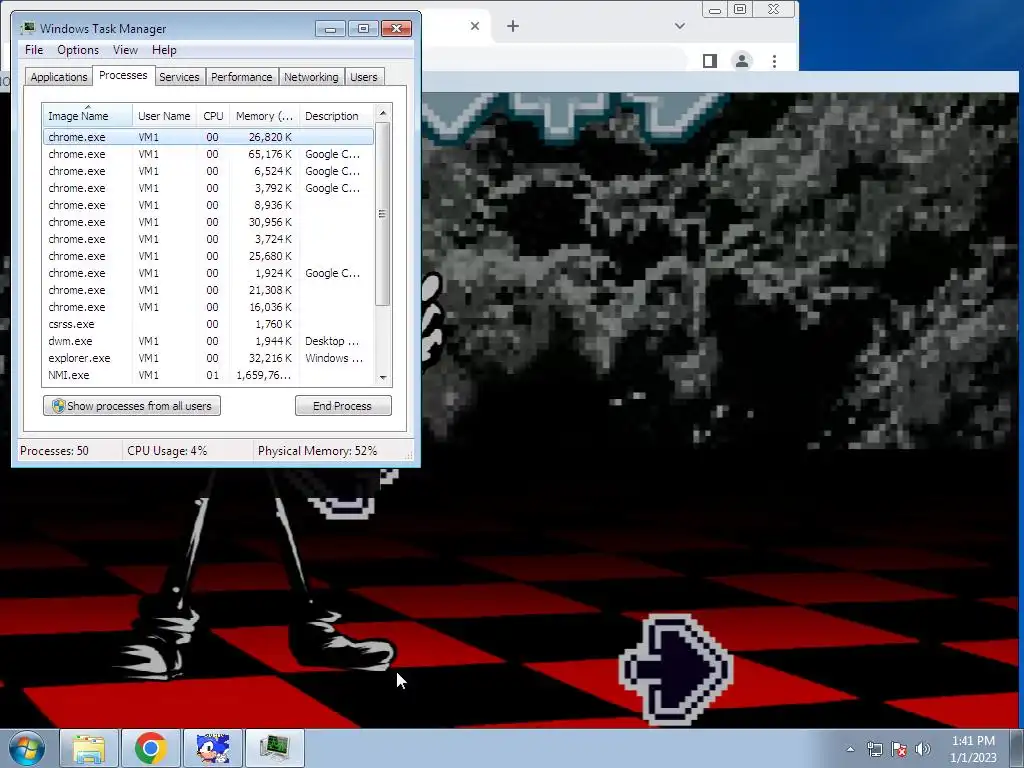Click the Processes: 50 status entry
The width and height of the screenshot is (1024, 768).
coord(54,451)
